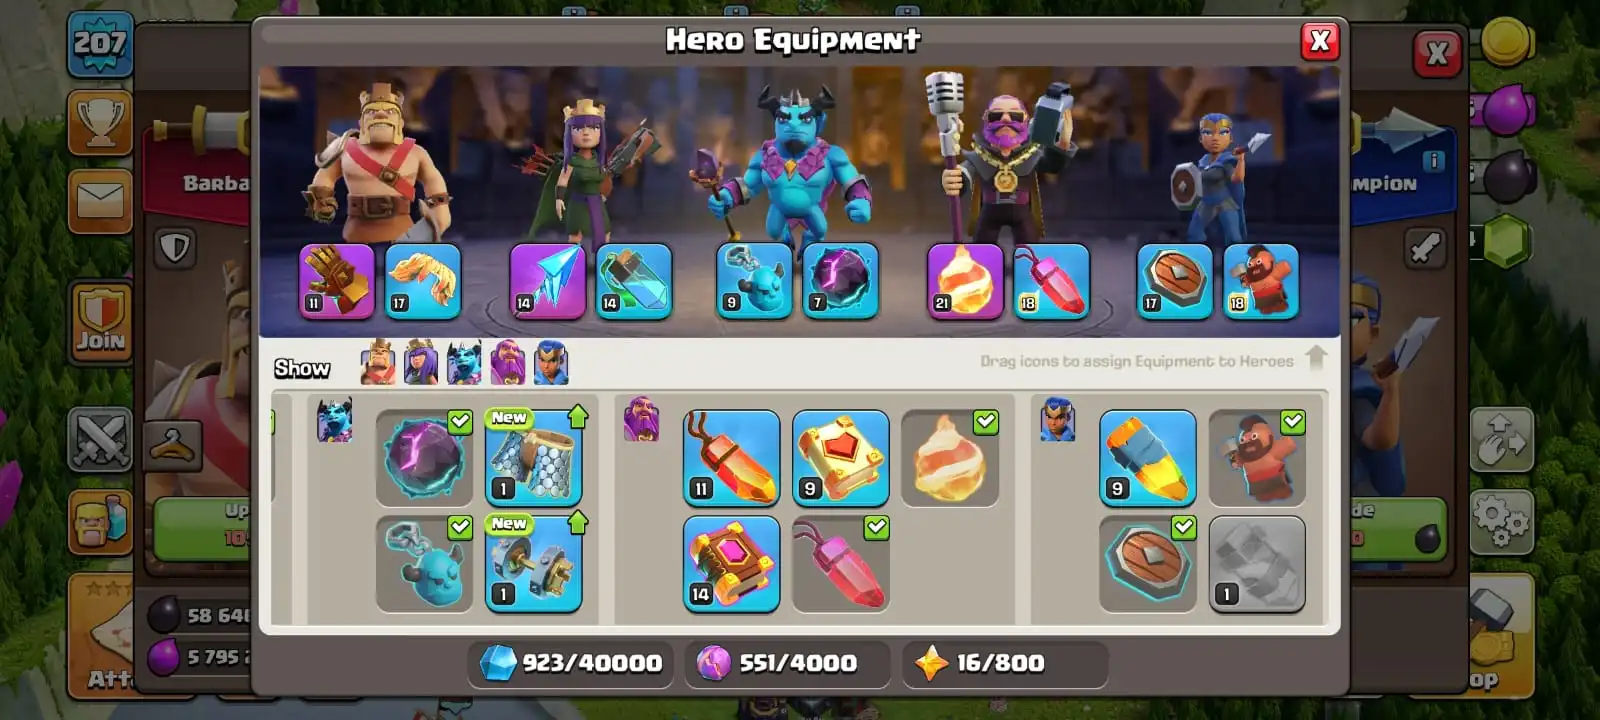Filter equipment by Grand Warden portrait
Viewport: 1600px width, 720px height.
pos(508,362)
